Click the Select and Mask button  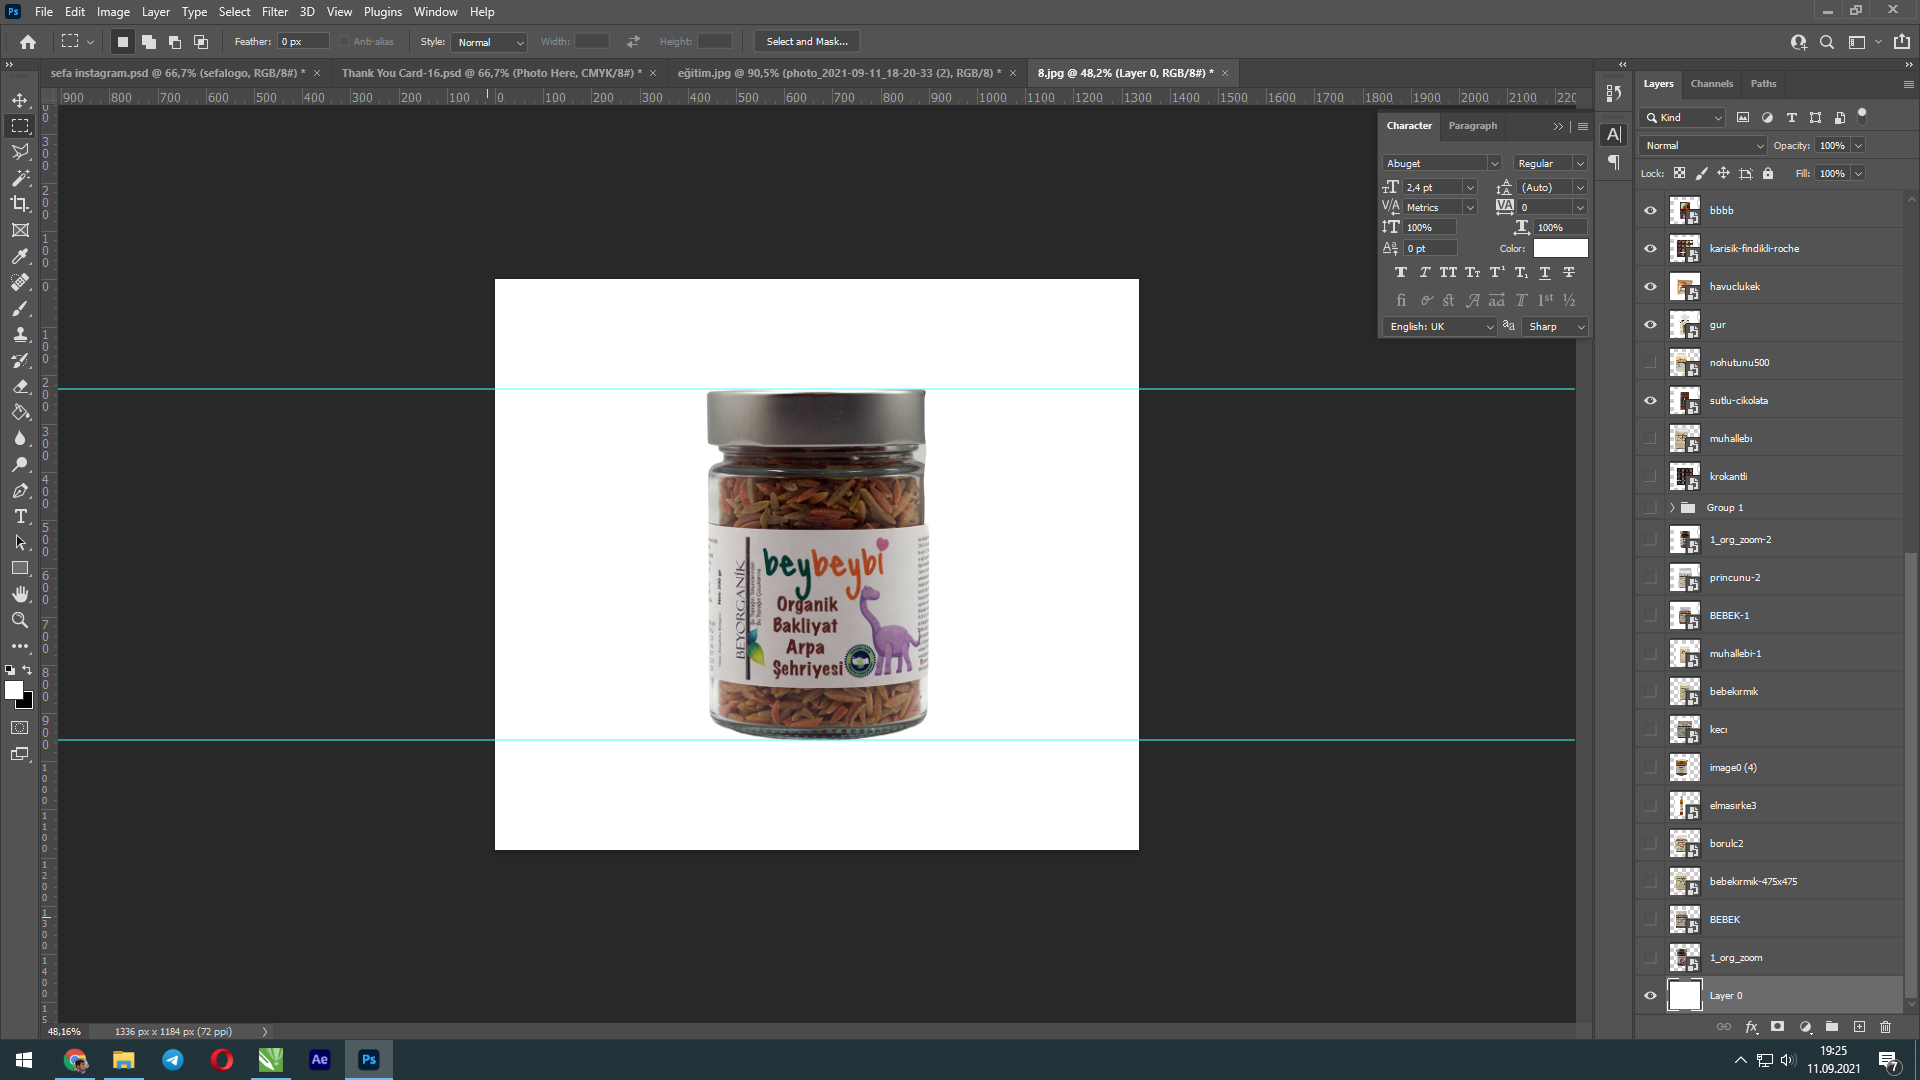(x=807, y=42)
